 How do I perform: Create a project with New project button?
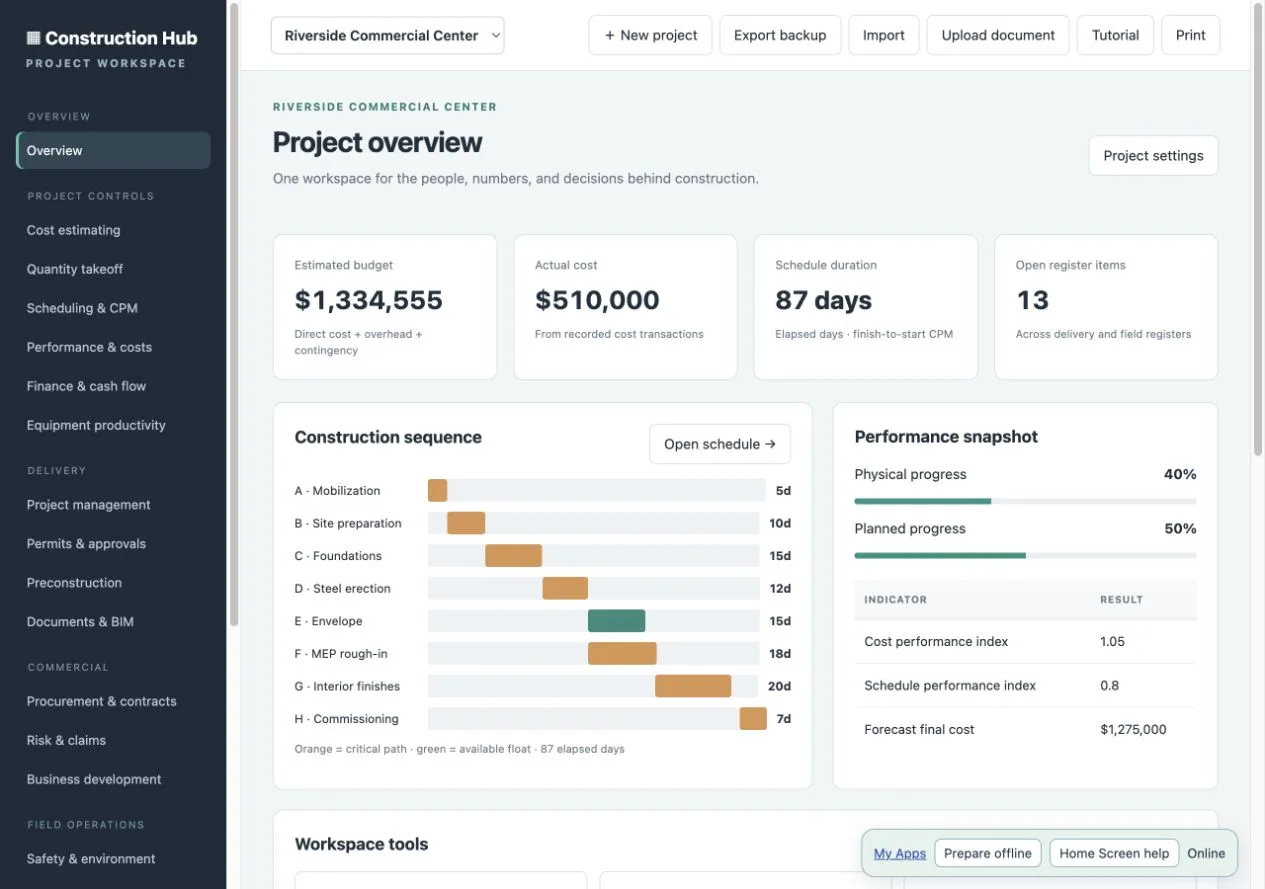[x=650, y=35]
